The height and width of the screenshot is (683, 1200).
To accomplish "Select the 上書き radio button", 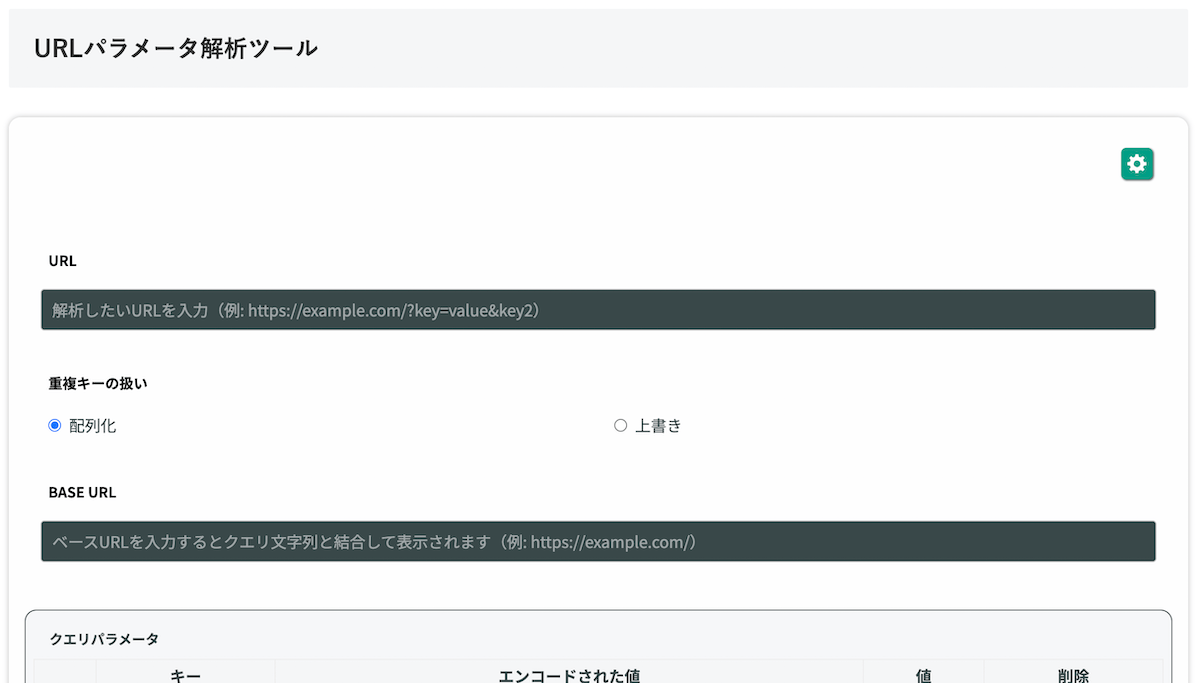I will (620, 424).
